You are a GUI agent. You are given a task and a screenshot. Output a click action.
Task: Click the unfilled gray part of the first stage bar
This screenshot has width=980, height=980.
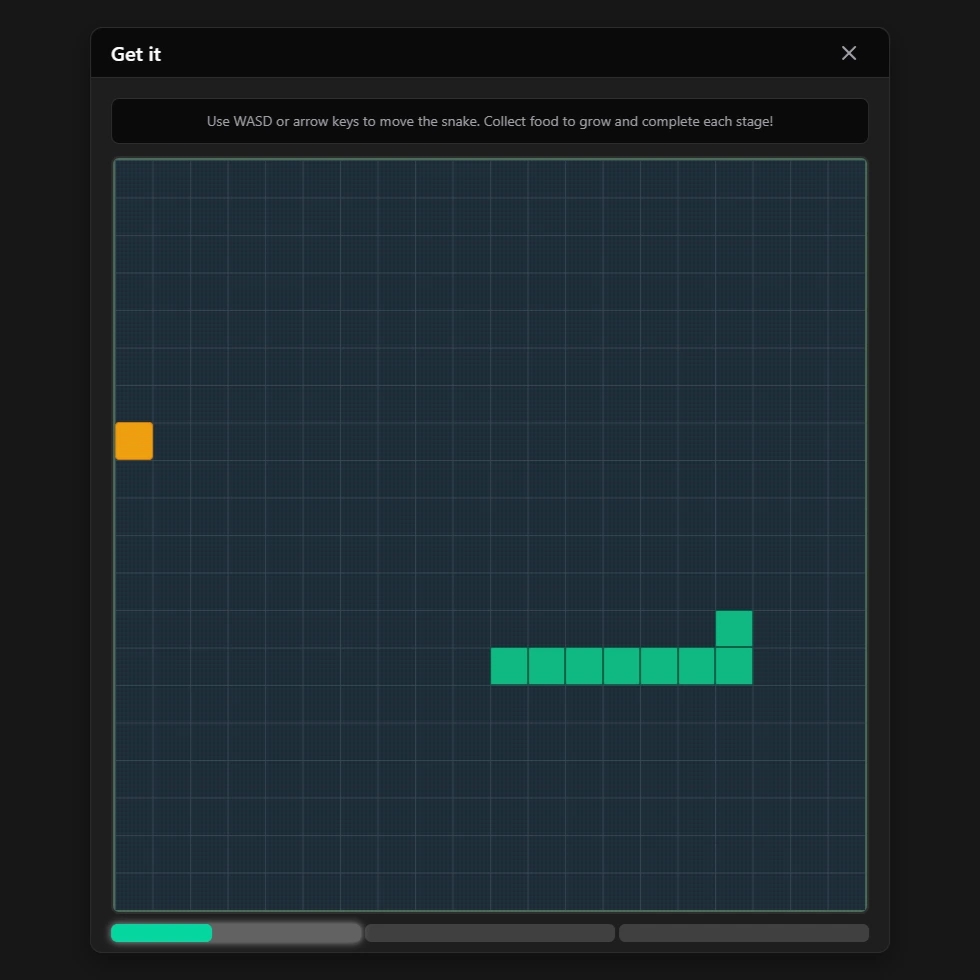tap(286, 933)
